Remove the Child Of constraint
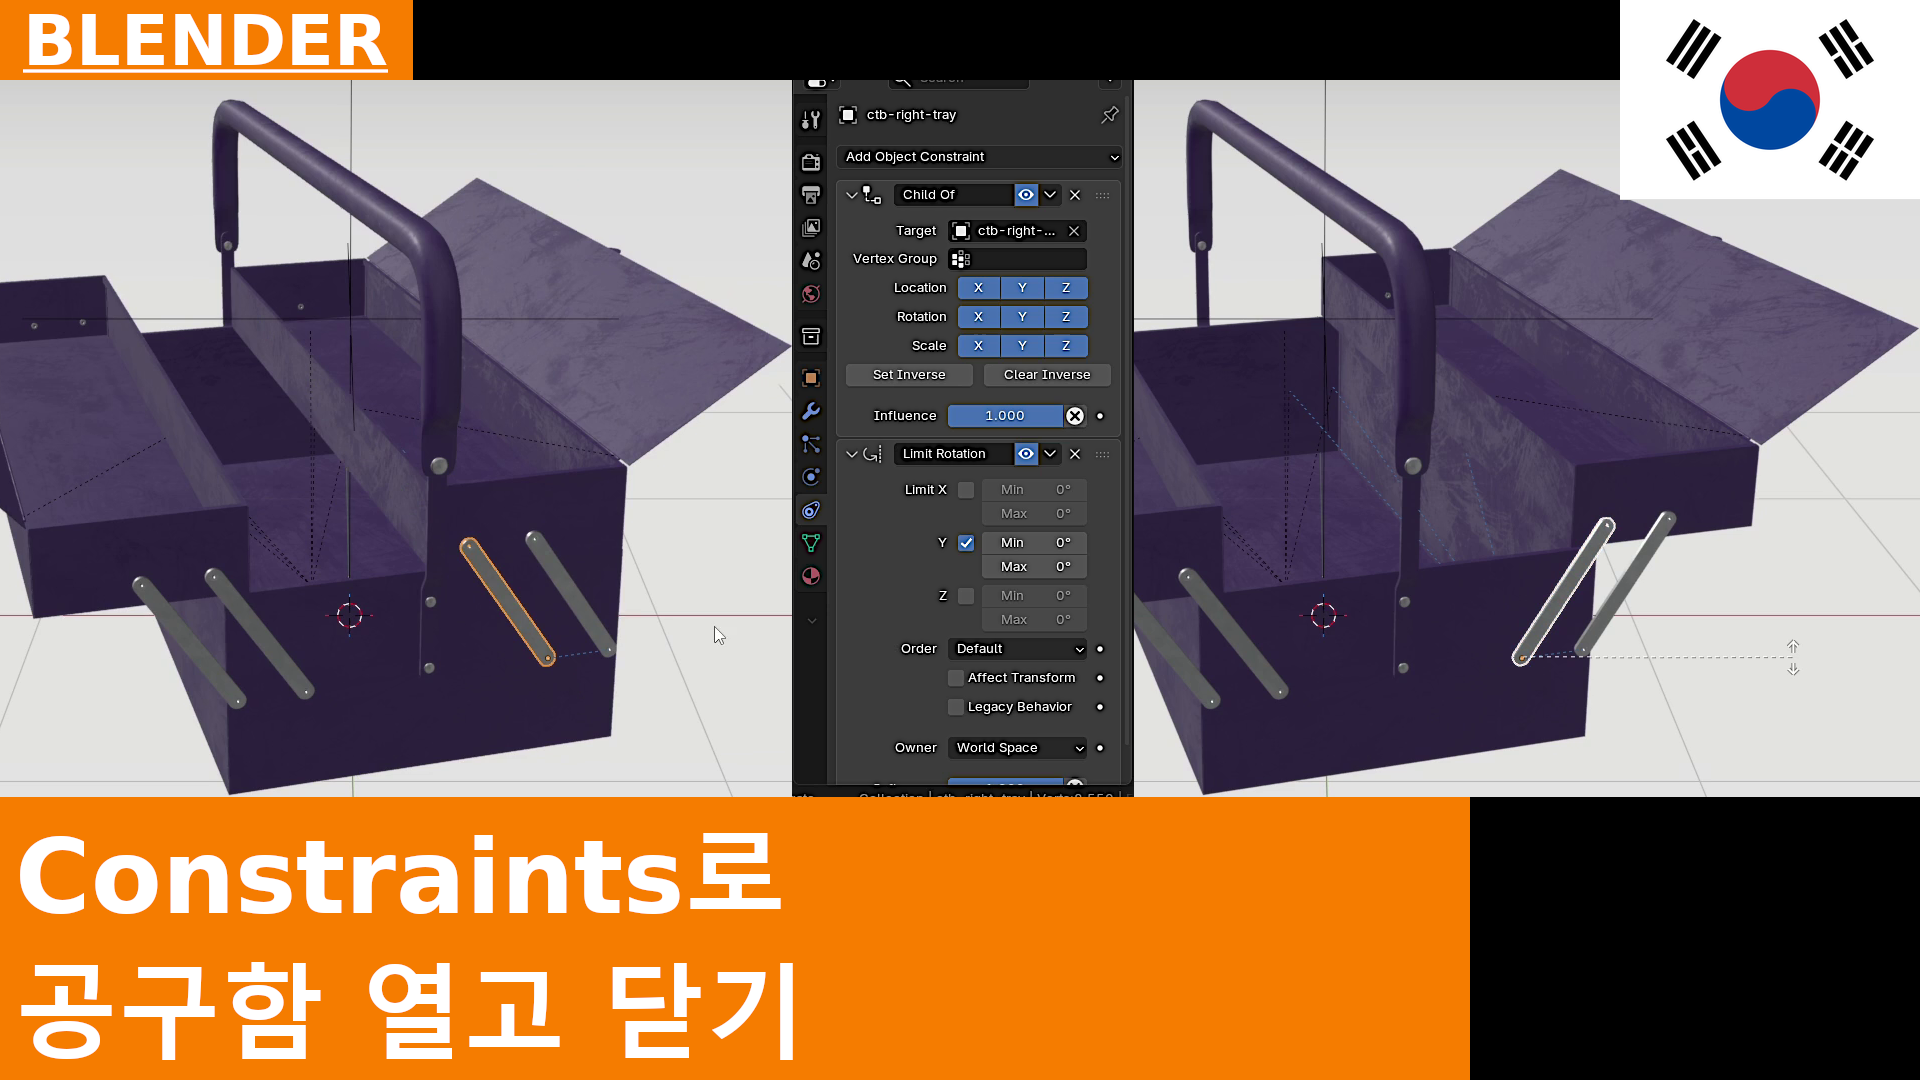This screenshot has width=1920, height=1080. pos(1075,195)
